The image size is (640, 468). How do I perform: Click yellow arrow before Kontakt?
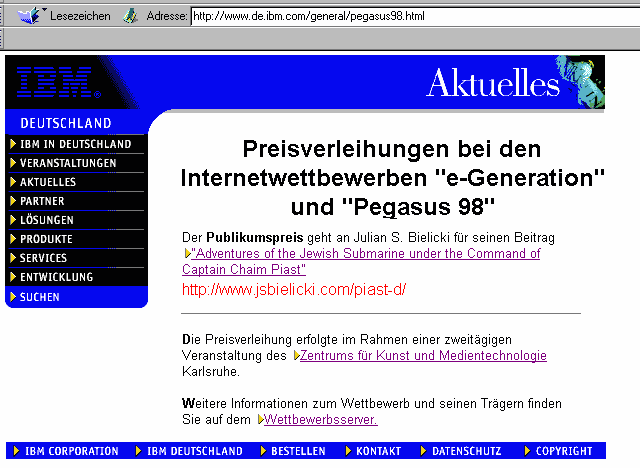[348, 451]
